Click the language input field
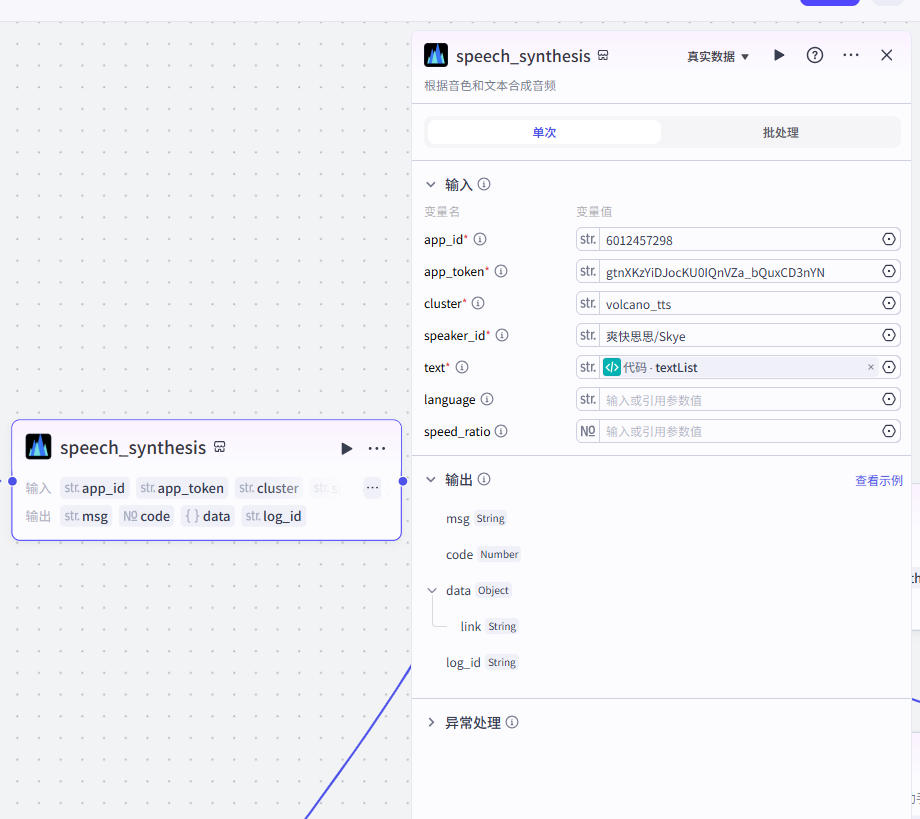Viewport: 920px width, 819px height. click(x=735, y=399)
